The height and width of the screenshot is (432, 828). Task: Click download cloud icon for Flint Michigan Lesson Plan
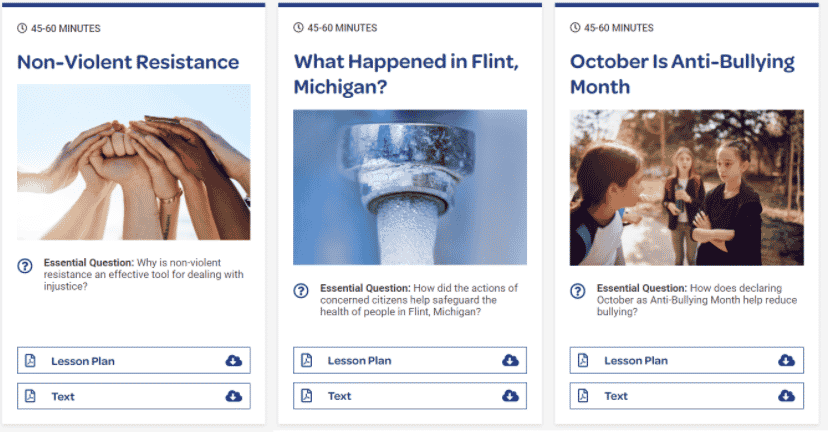(510, 360)
